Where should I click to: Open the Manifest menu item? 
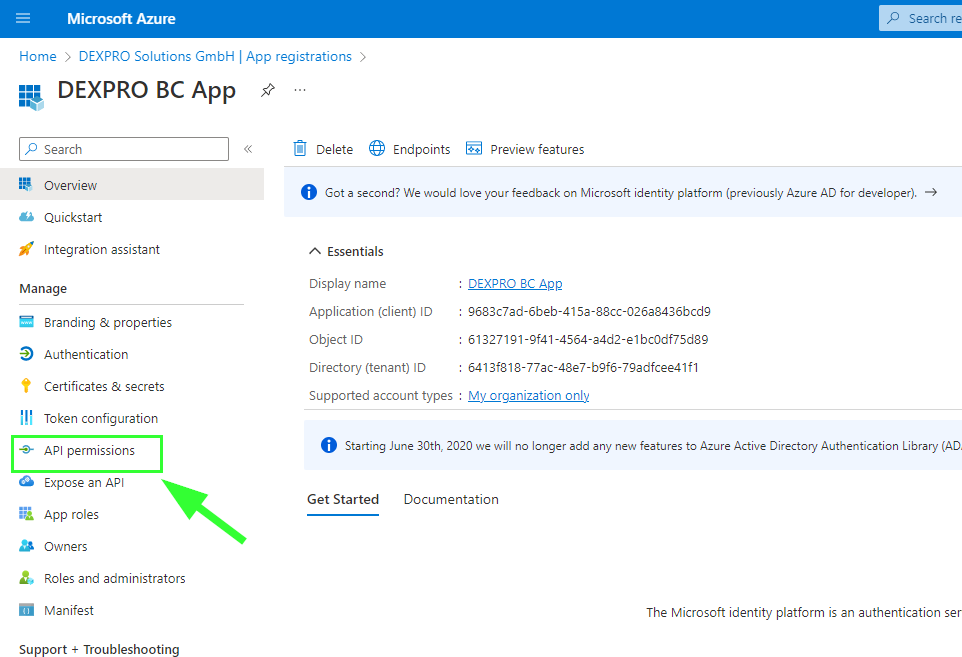pyautogui.click(x=68, y=611)
